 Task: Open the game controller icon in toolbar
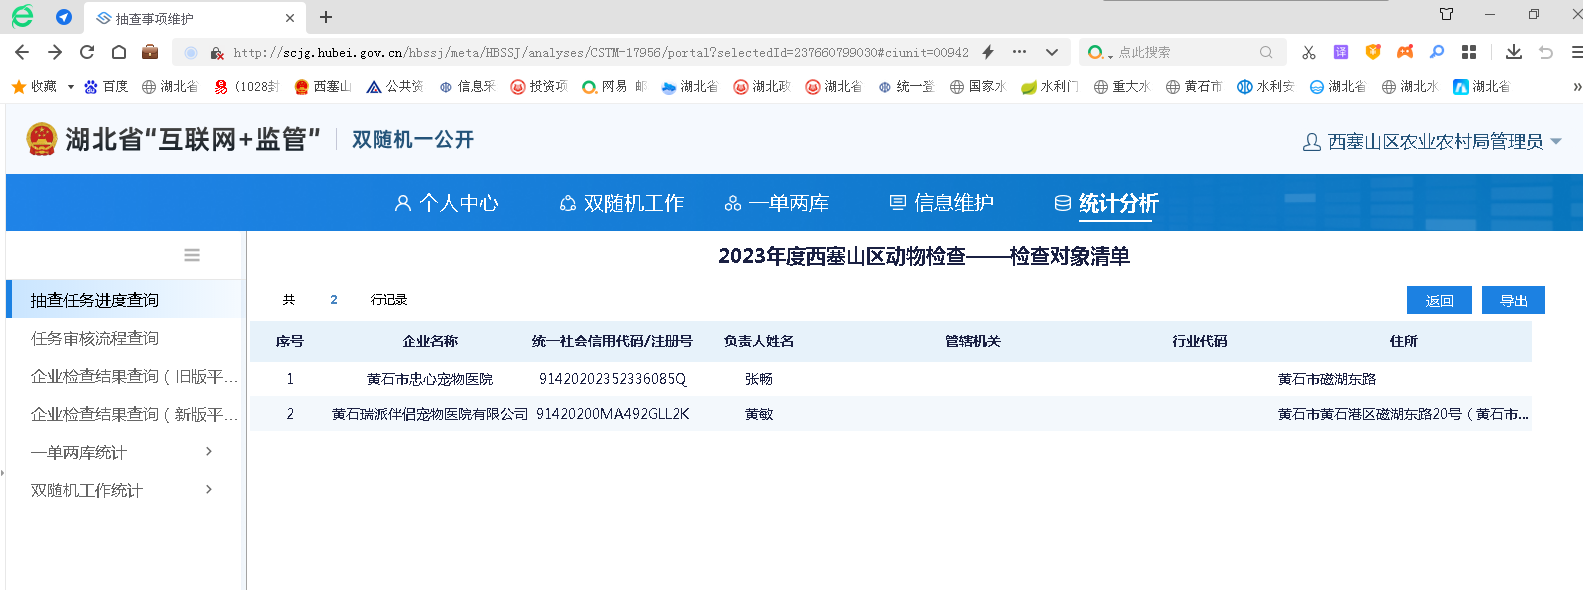[1405, 52]
